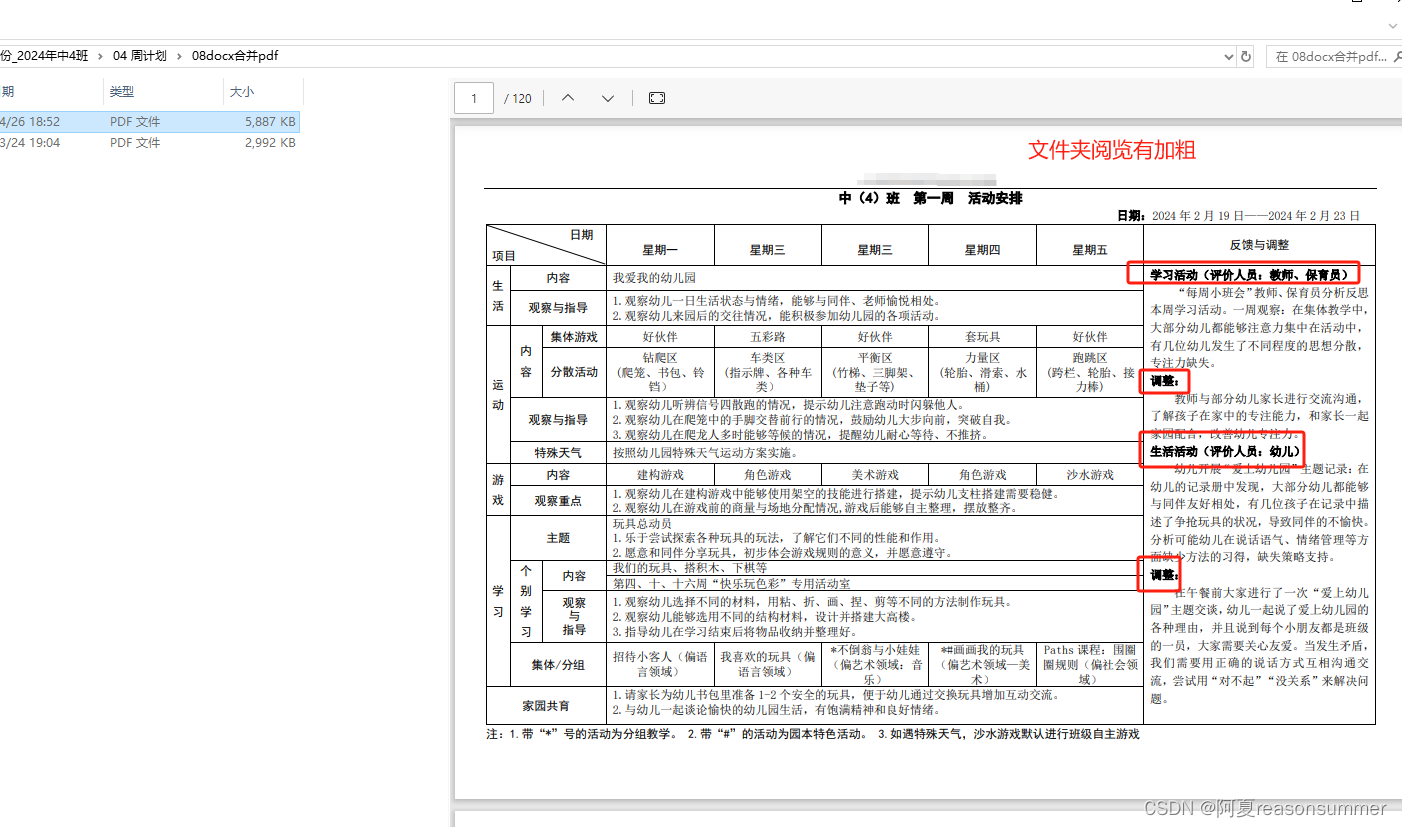Open the address bar history dropdown arrow

pos(1228,56)
